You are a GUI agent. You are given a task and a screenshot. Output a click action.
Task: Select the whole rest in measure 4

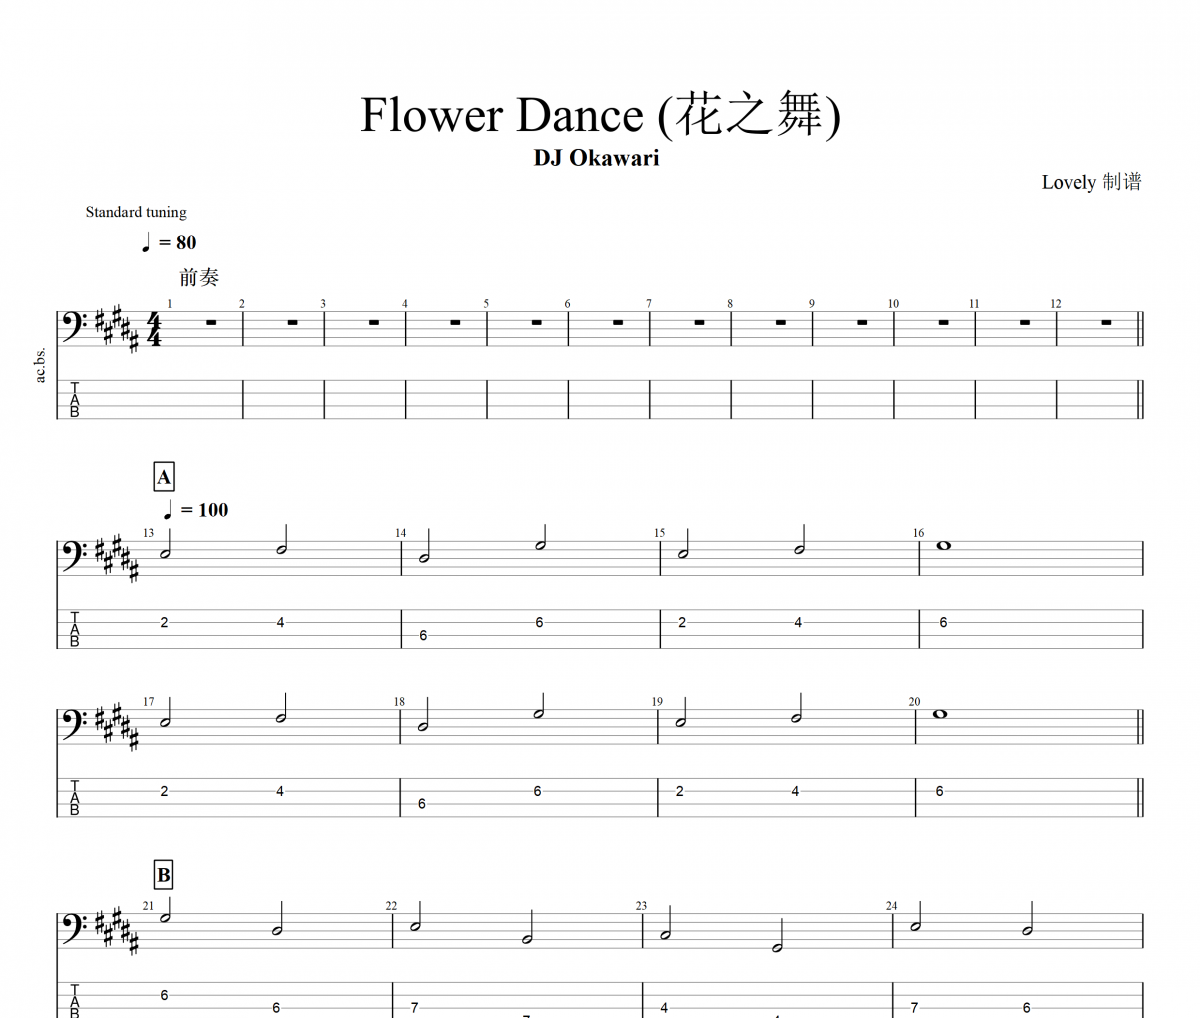click(455, 322)
